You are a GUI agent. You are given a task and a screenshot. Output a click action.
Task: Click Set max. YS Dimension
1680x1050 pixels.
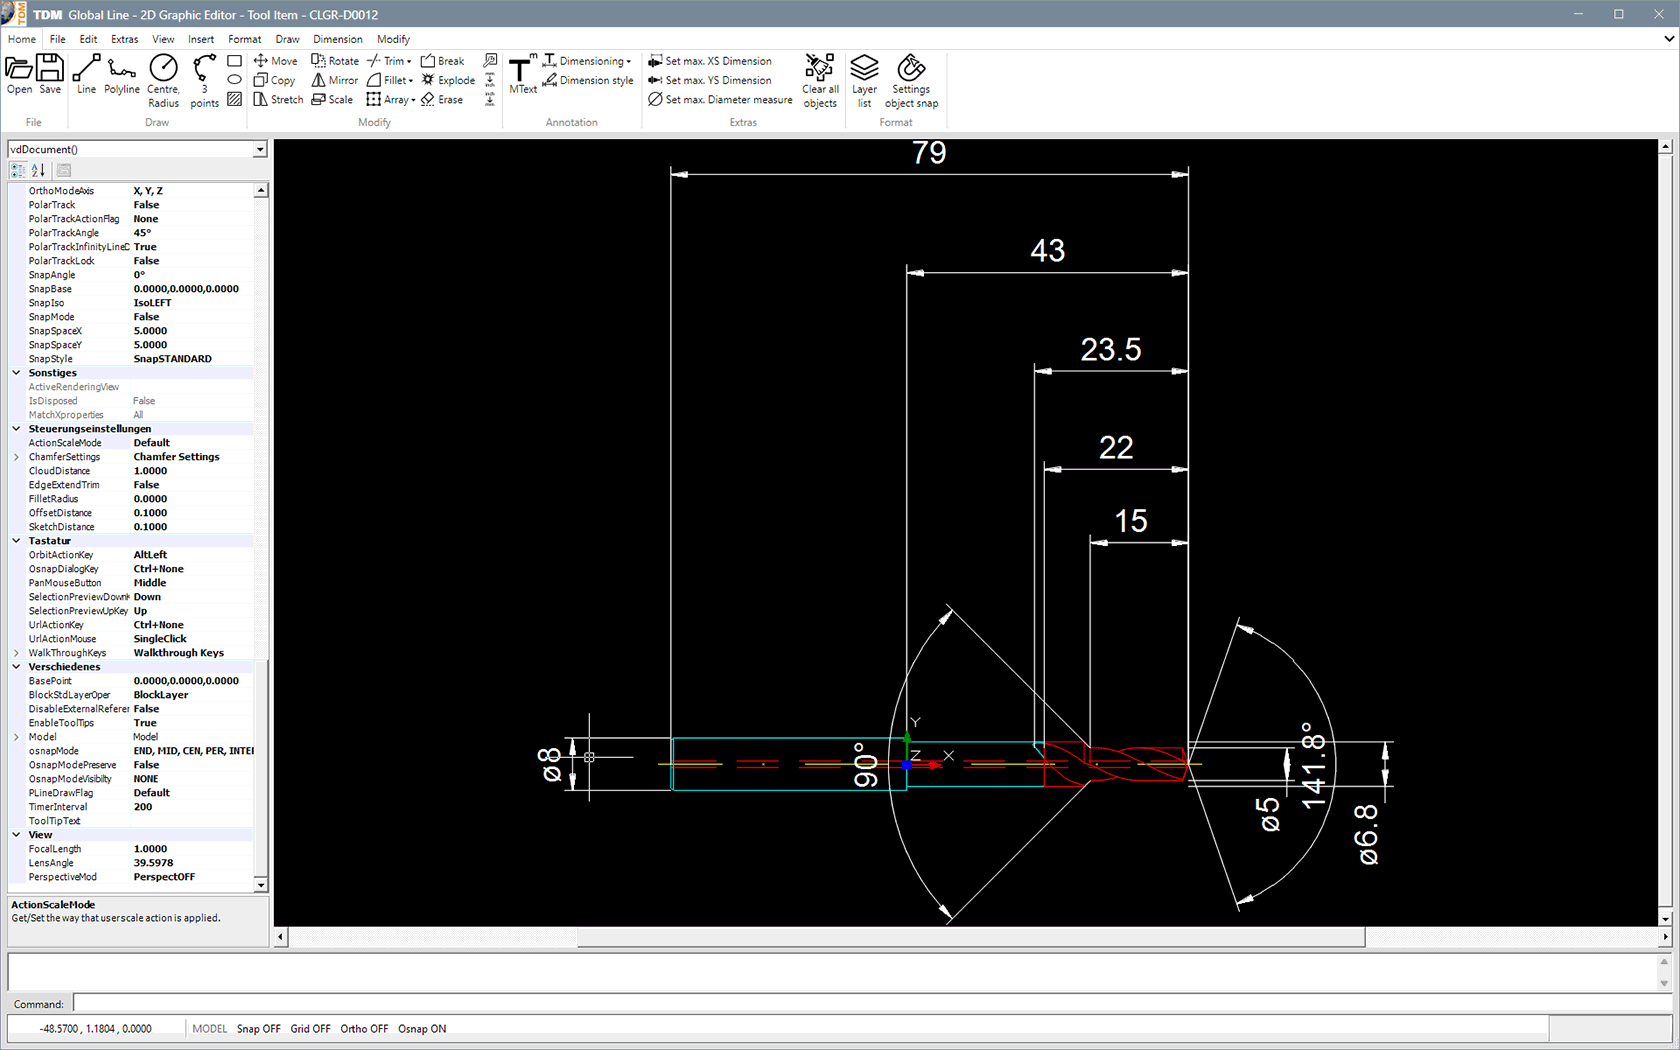pyautogui.click(x=710, y=80)
